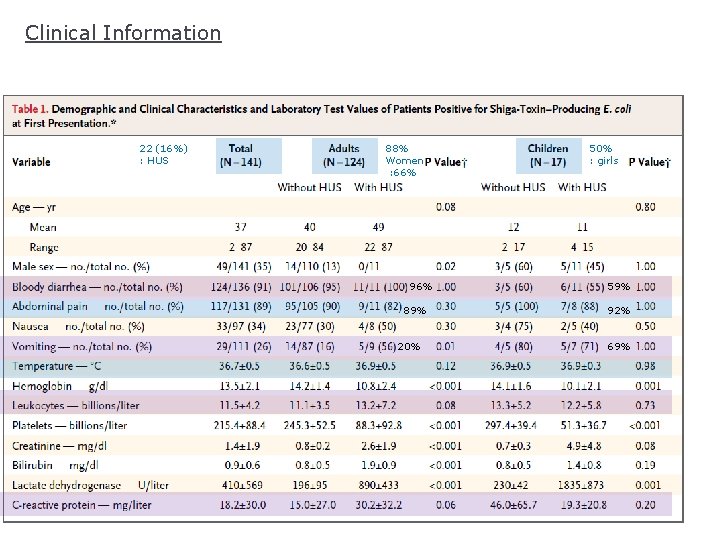Click the 'Age — yr' row label
The height and width of the screenshot is (540, 720).
[34, 208]
